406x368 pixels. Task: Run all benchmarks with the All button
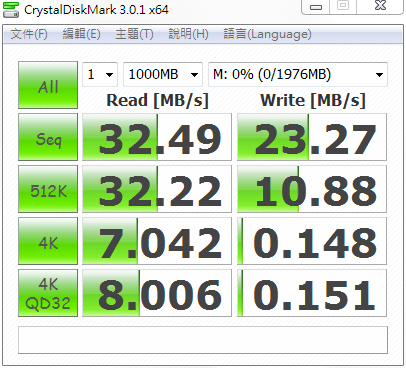point(48,85)
